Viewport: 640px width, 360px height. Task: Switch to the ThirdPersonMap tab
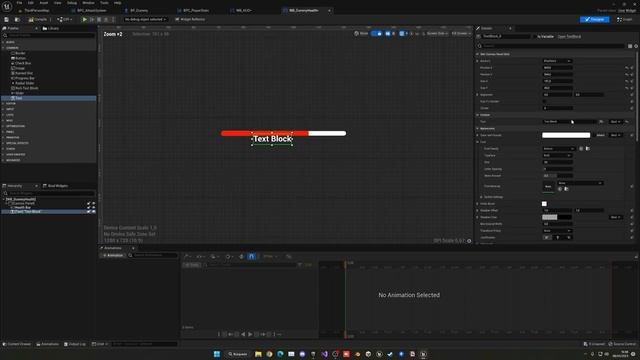point(37,10)
